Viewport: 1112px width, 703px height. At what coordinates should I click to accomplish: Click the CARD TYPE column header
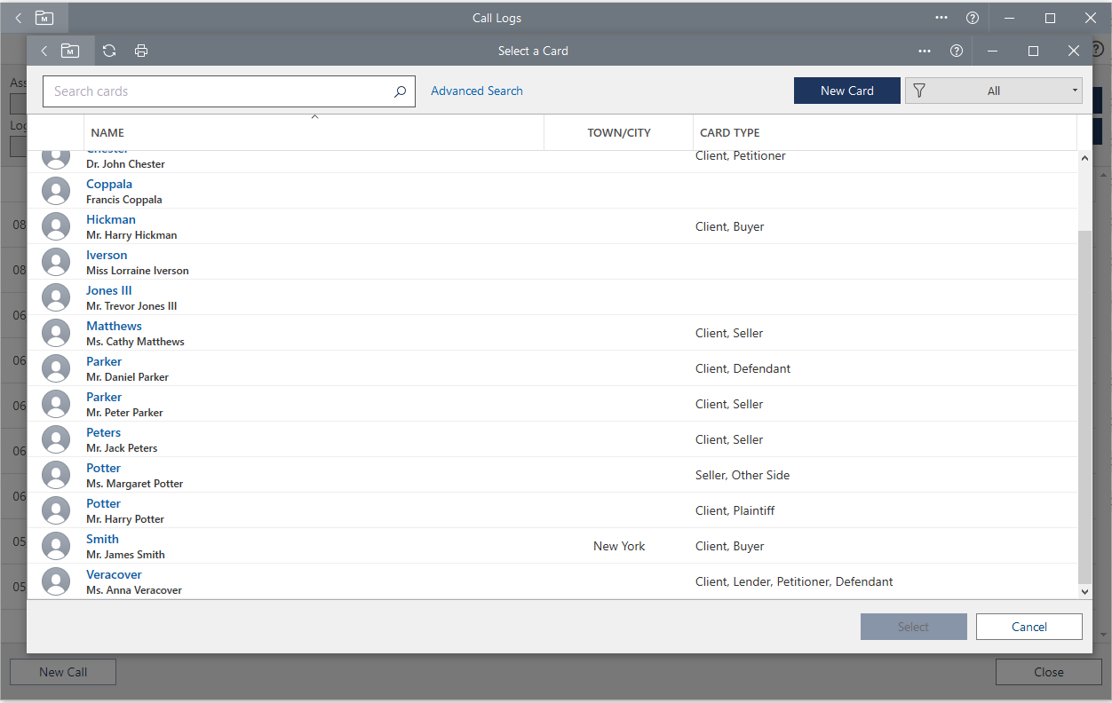(730, 133)
